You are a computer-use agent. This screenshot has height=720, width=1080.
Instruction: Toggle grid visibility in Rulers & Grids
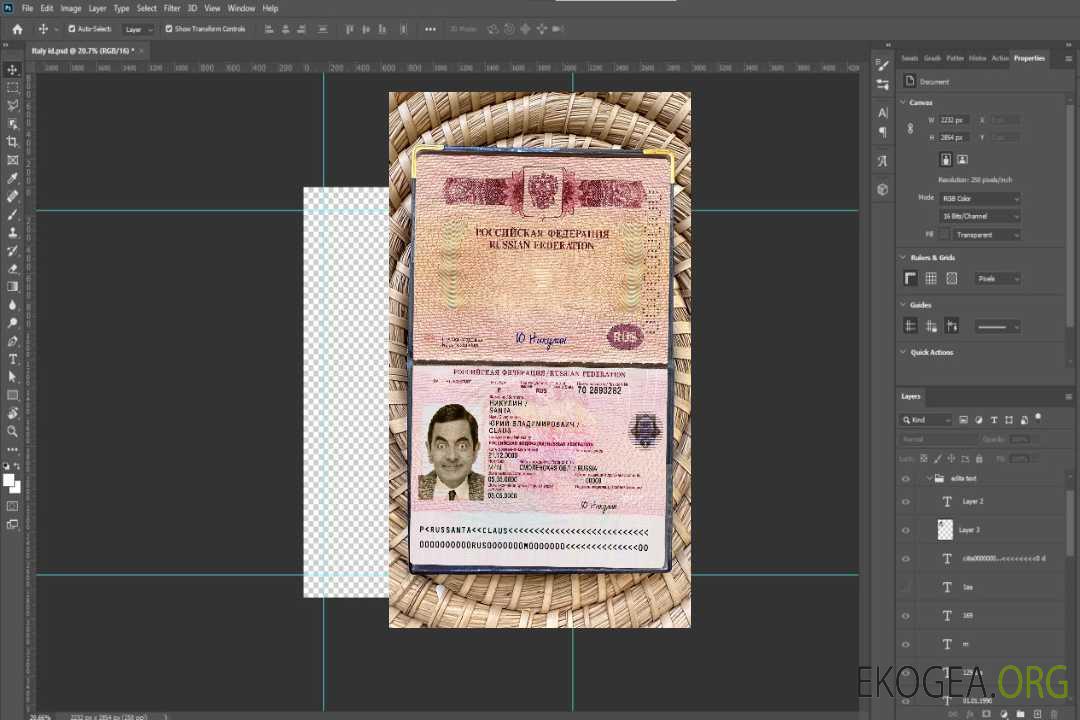point(931,278)
